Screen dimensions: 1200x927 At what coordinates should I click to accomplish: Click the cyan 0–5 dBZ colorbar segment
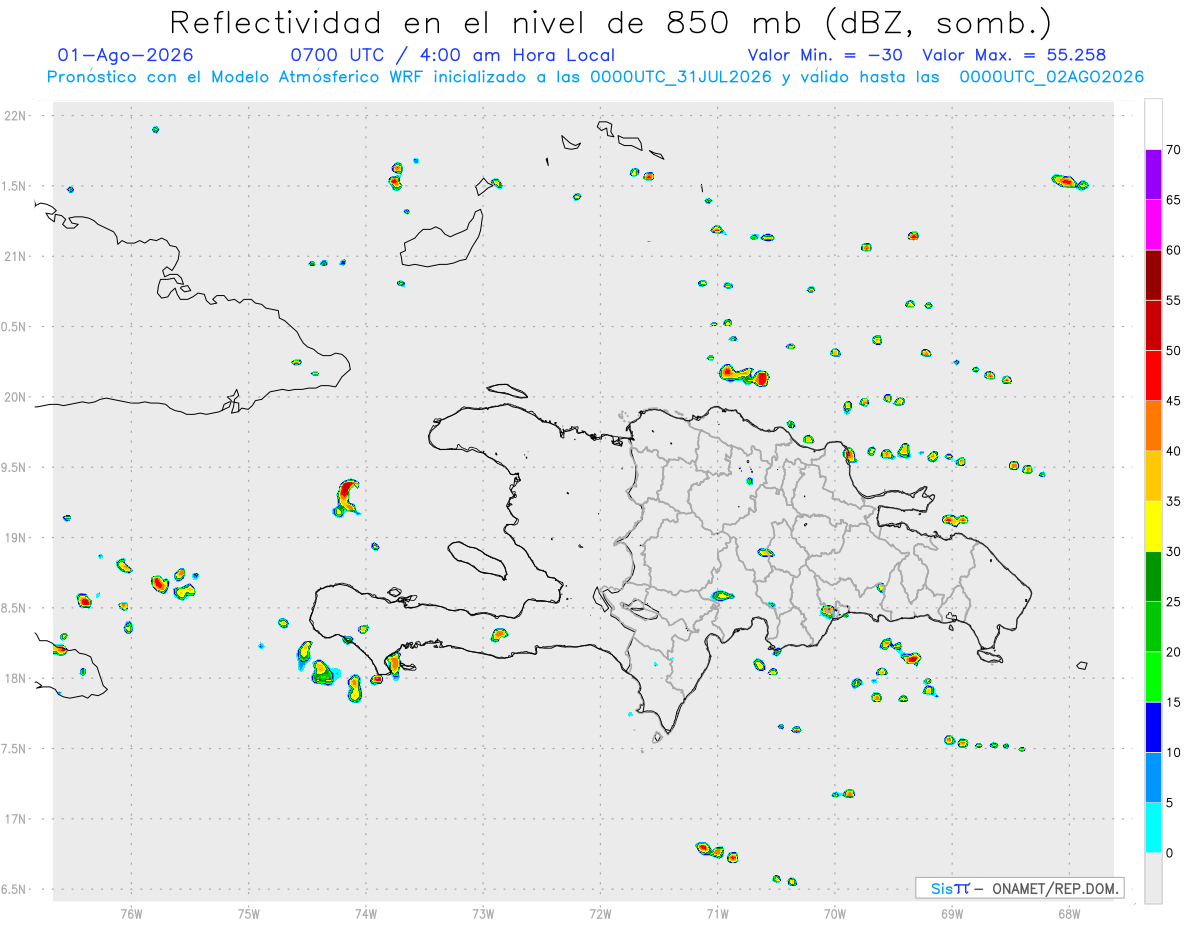[1153, 828]
